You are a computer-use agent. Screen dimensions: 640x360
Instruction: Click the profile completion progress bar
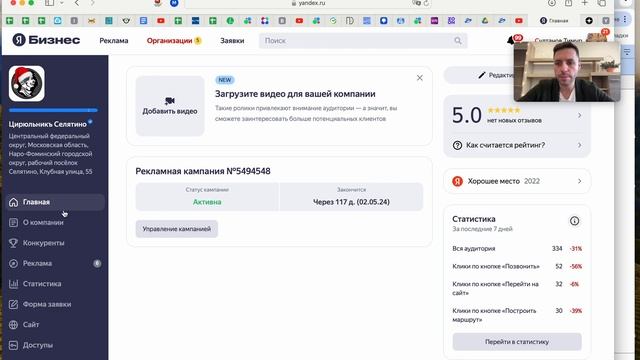(x=53, y=110)
